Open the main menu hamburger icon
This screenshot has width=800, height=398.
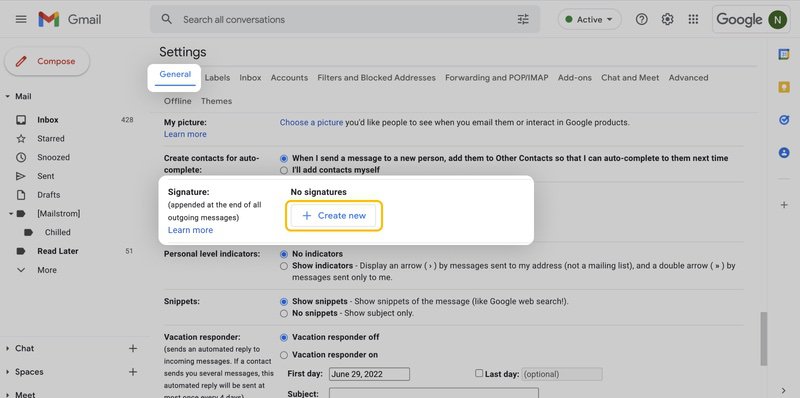(x=21, y=19)
